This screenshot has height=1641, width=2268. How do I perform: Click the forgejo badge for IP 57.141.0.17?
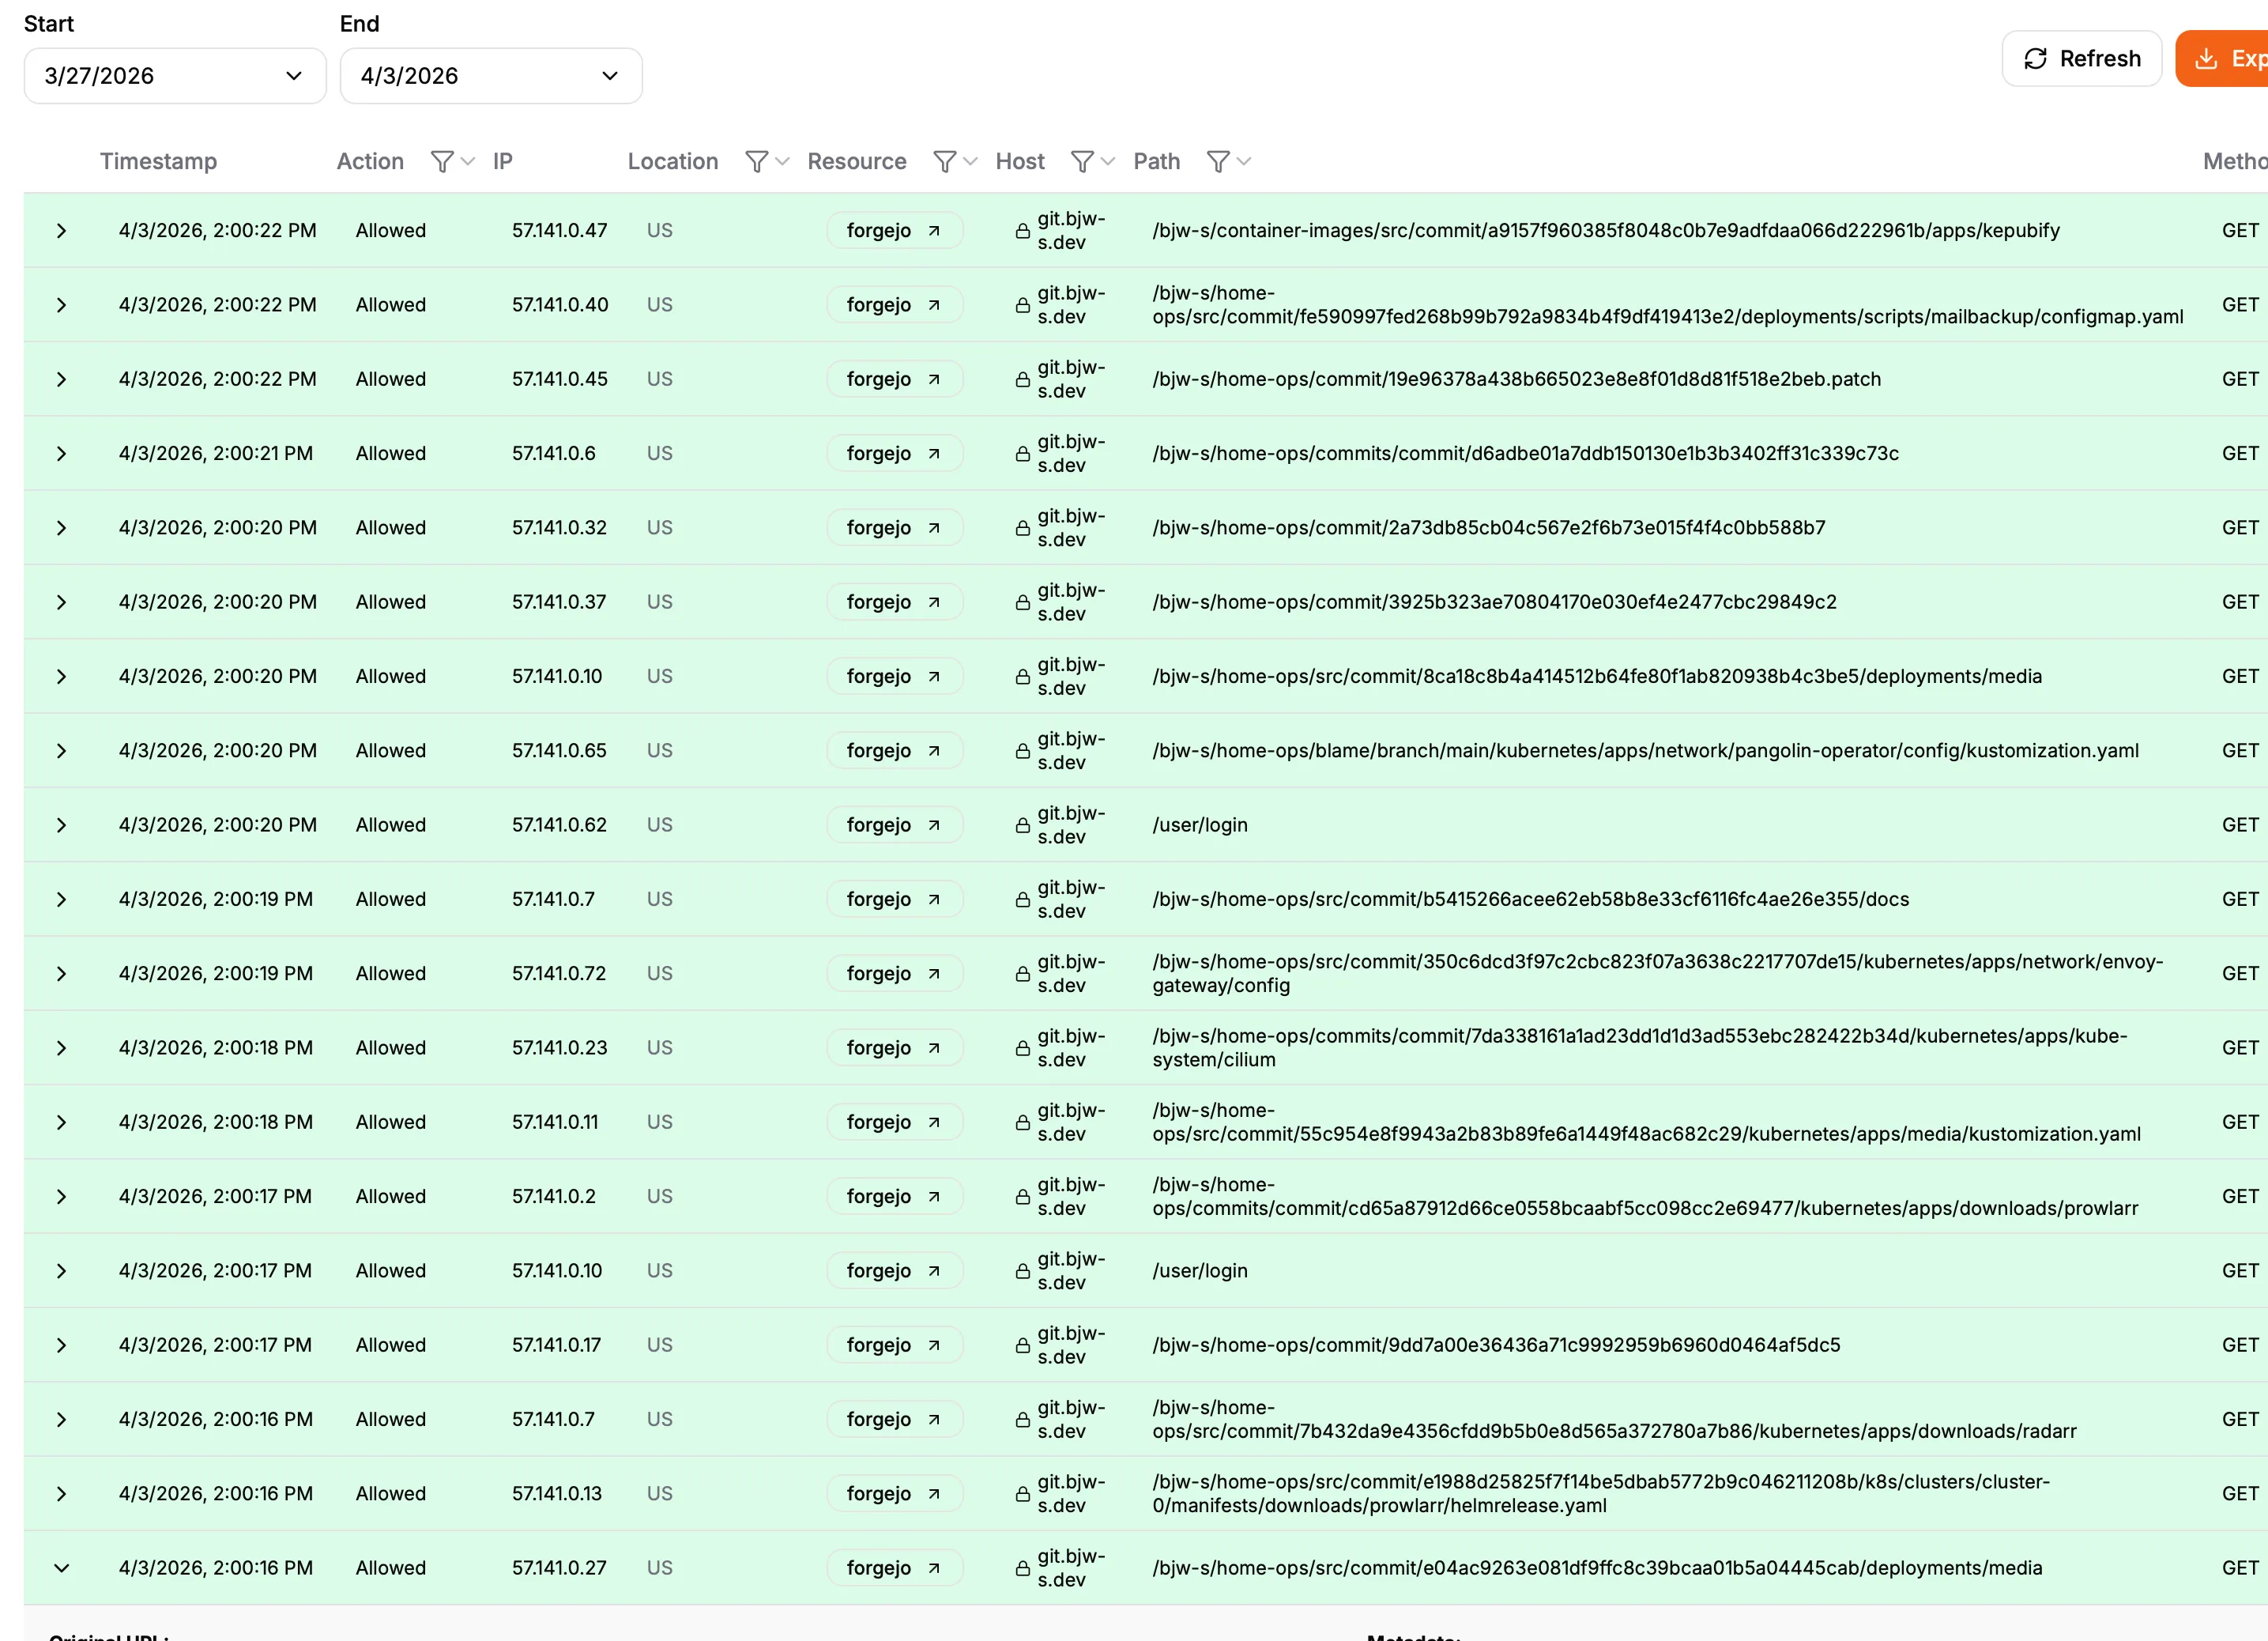pyautogui.click(x=894, y=1345)
